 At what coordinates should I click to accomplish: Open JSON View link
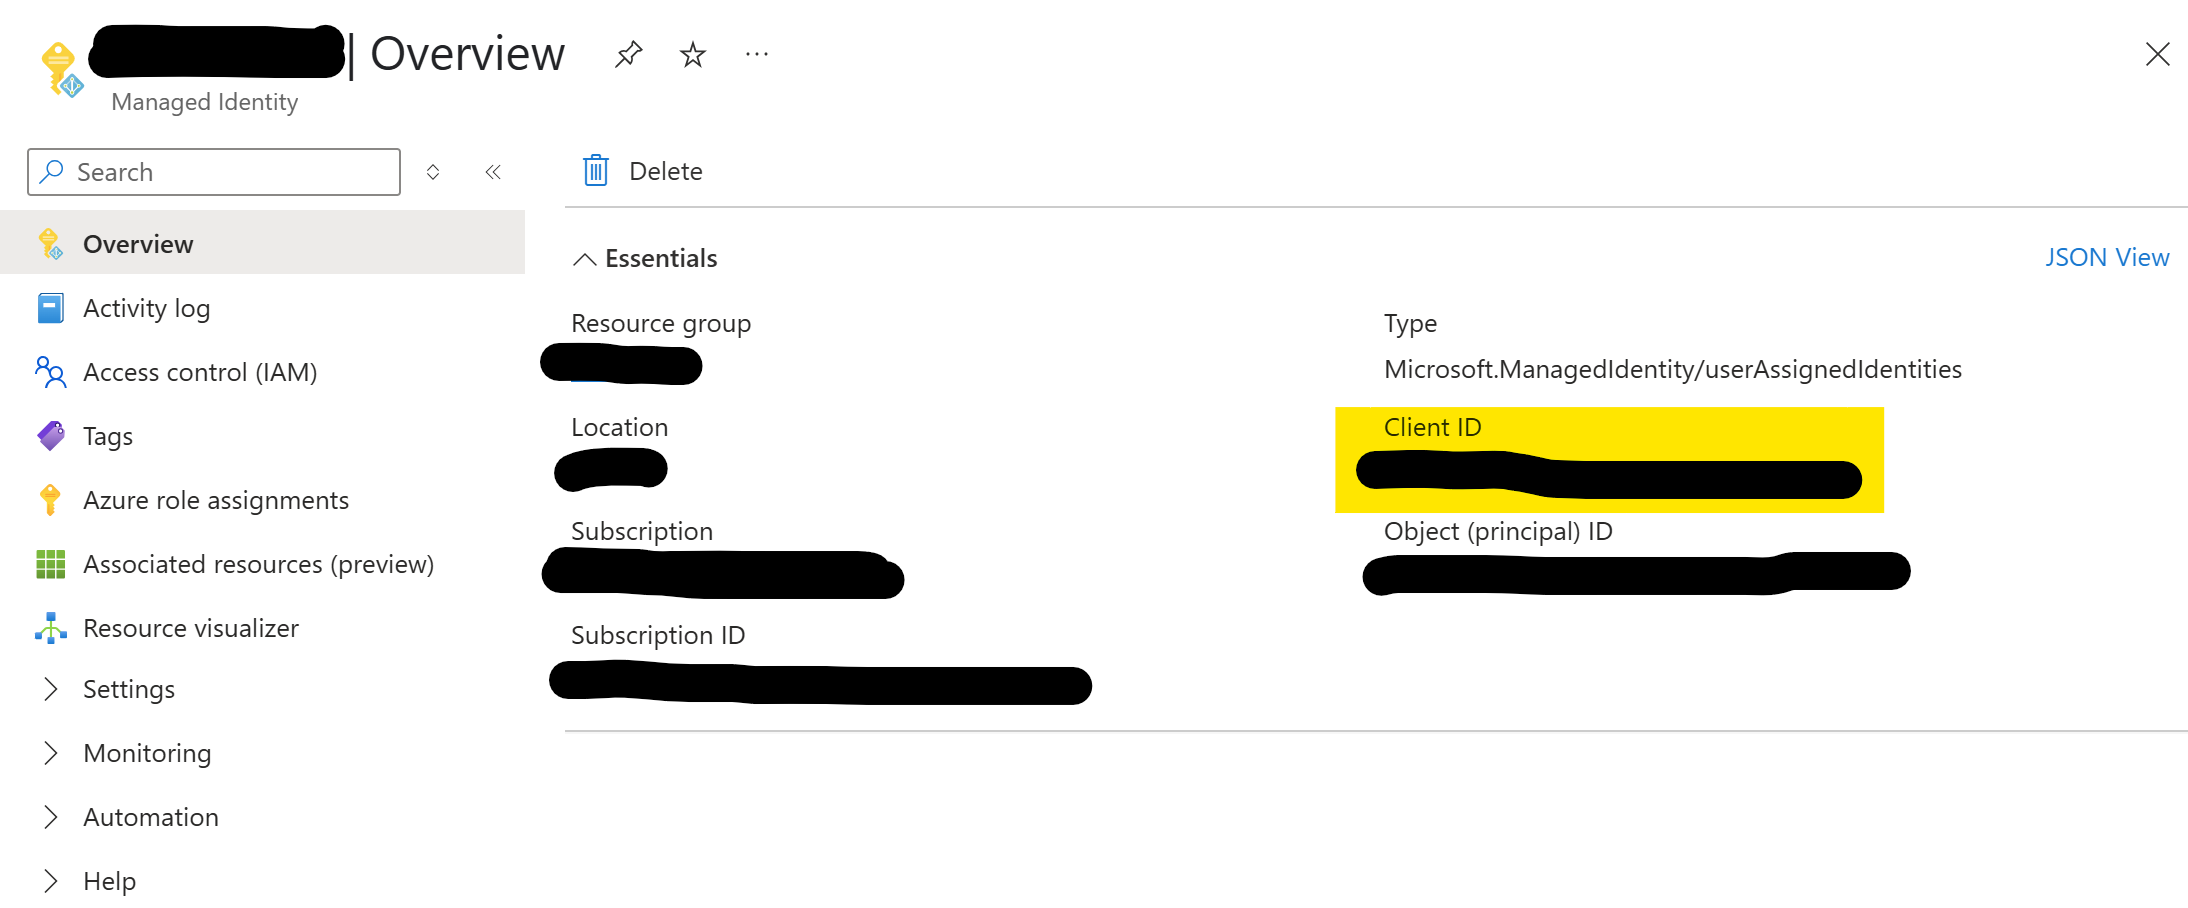tap(2107, 257)
